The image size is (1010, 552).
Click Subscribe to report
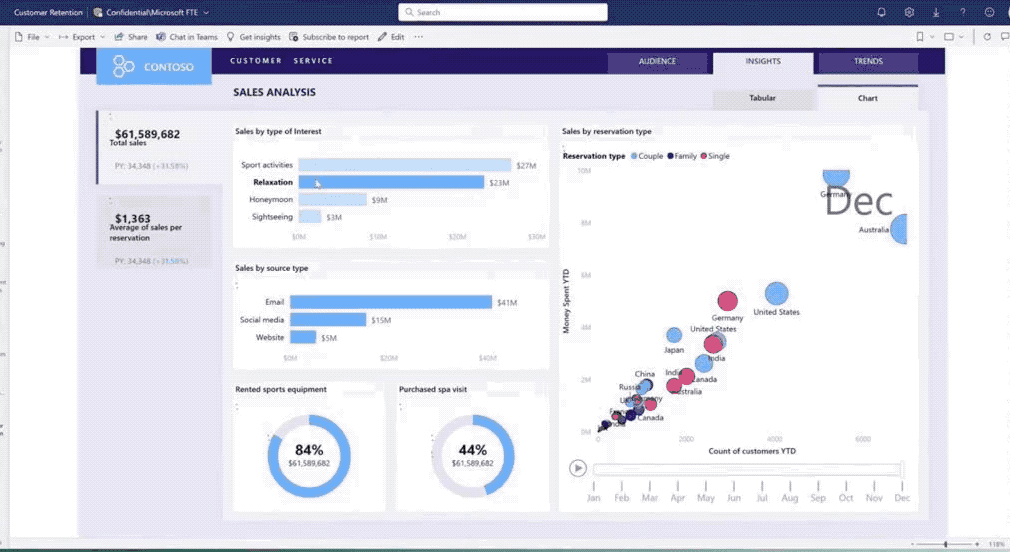[329, 37]
